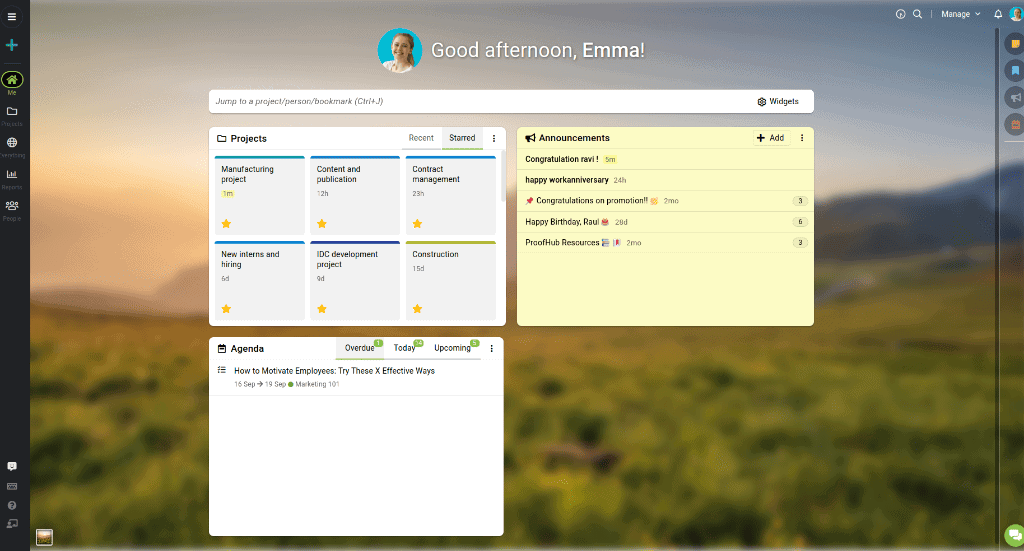The image size is (1024, 551).
Task: Open Manufacturing project card
Action: coord(260,195)
